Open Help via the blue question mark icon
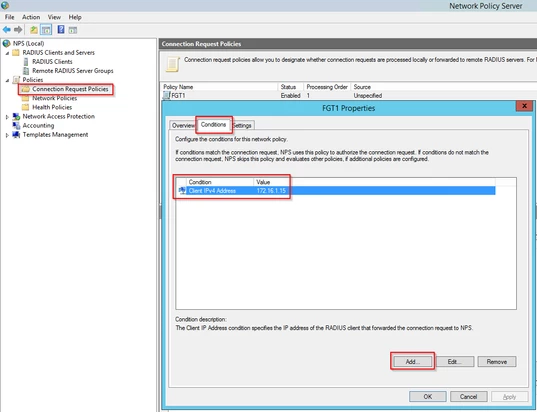 coord(61,29)
